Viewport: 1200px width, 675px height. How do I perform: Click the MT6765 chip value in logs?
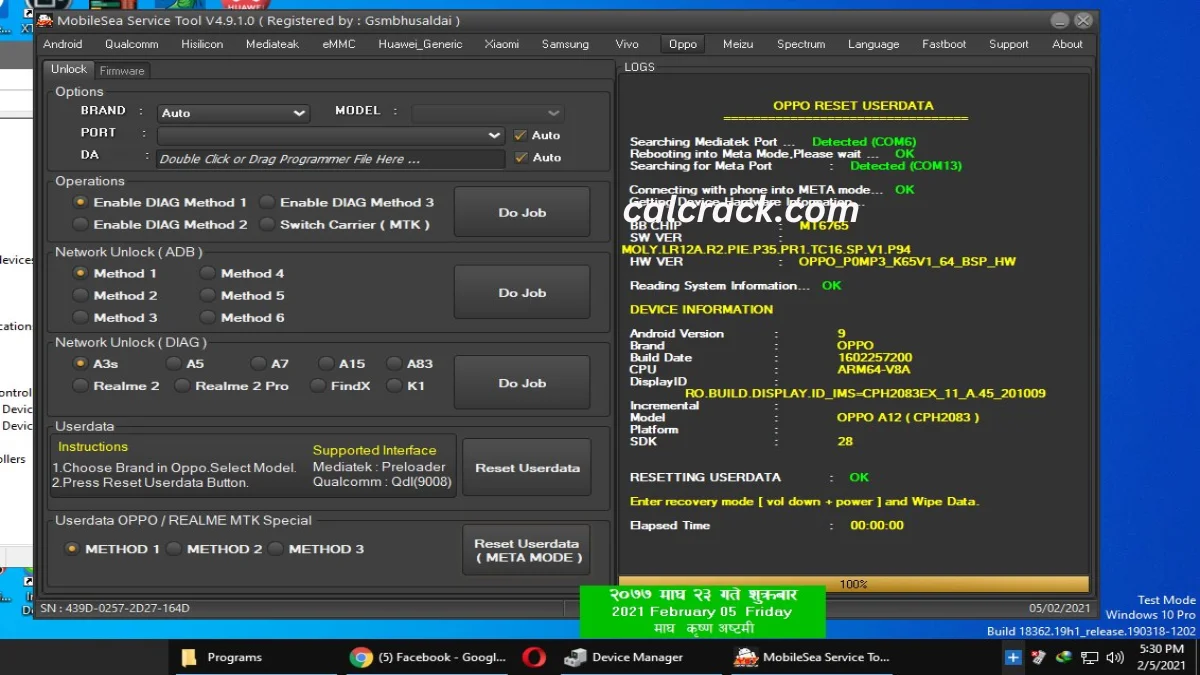[x=826, y=225]
